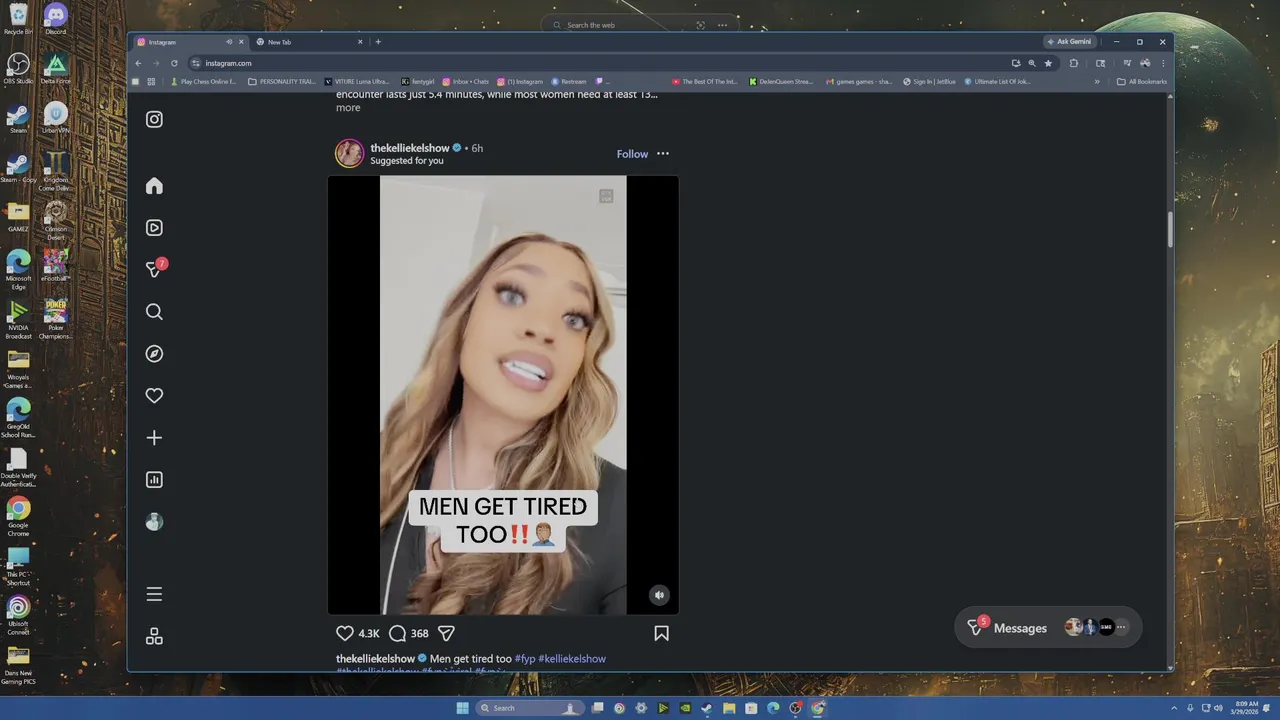Open the apps grid icon in bookmarks bar
The width and height of the screenshot is (1280, 720).
pos(151,82)
